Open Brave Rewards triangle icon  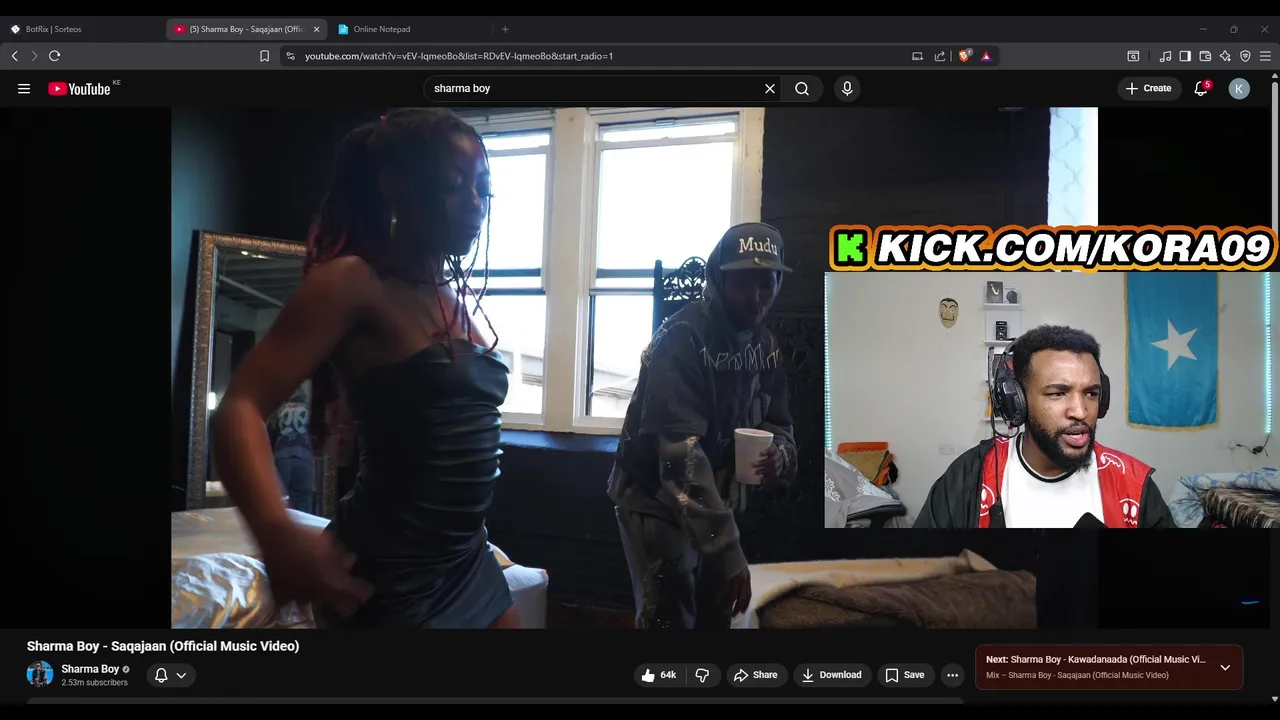[x=986, y=56]
